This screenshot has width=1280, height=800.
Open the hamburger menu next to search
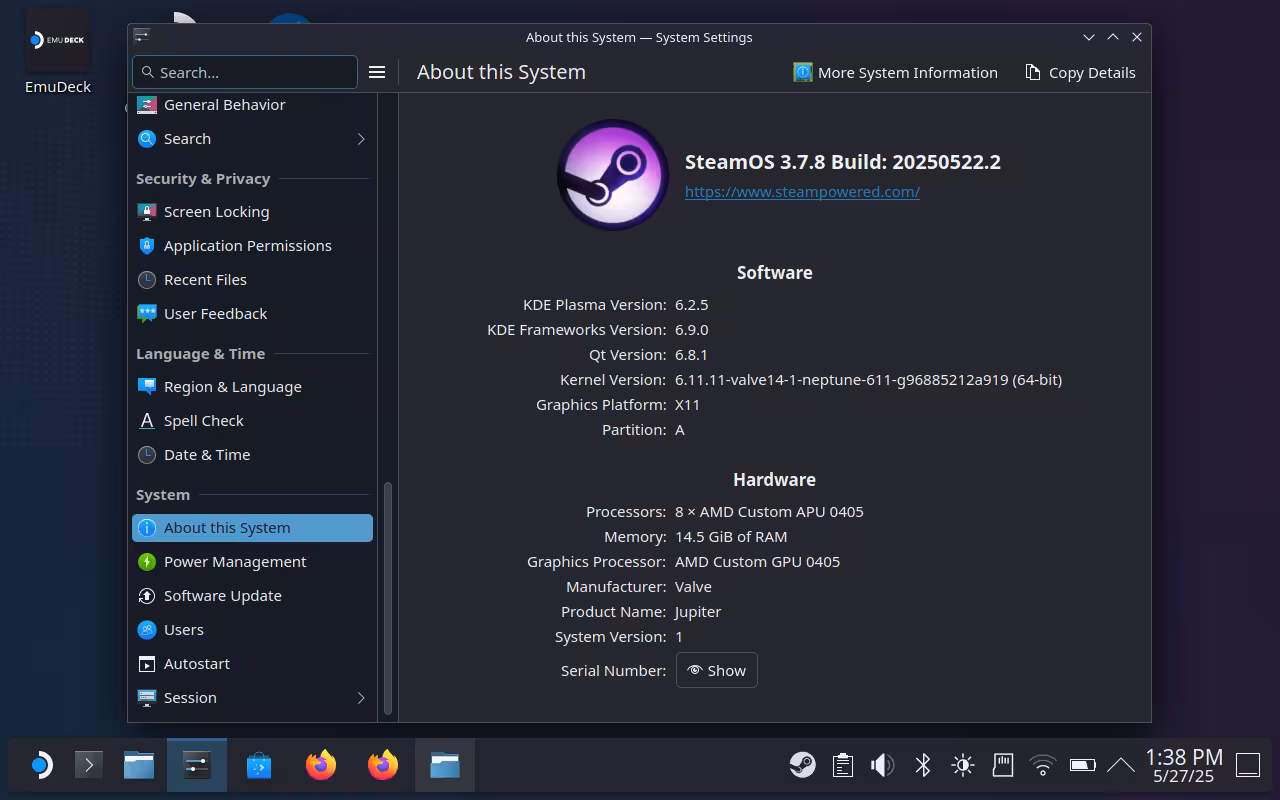click(377, 72)
